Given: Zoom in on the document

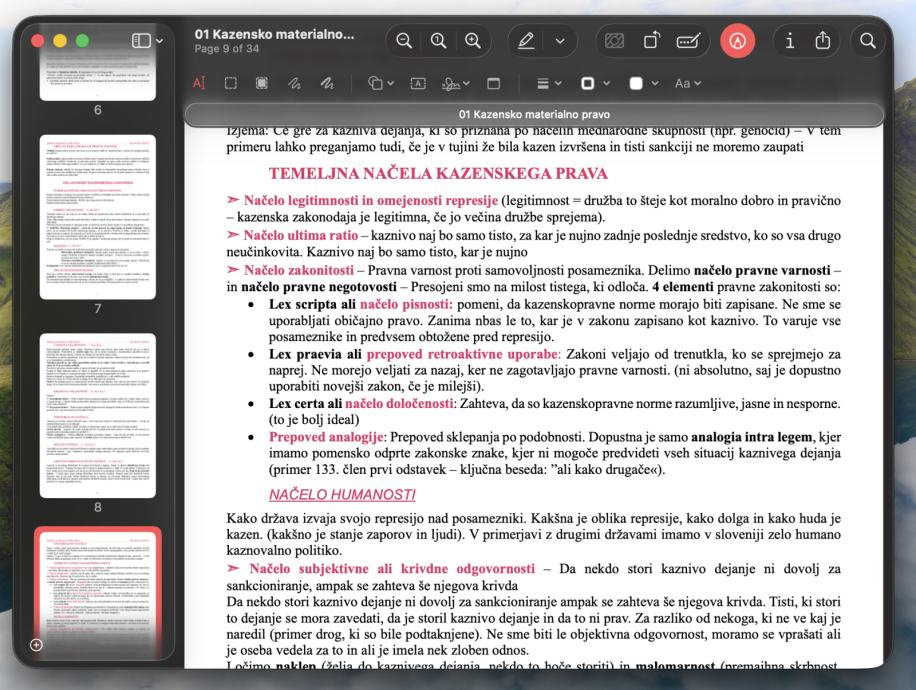Looking at the screenshot, I should click(473, 41).
